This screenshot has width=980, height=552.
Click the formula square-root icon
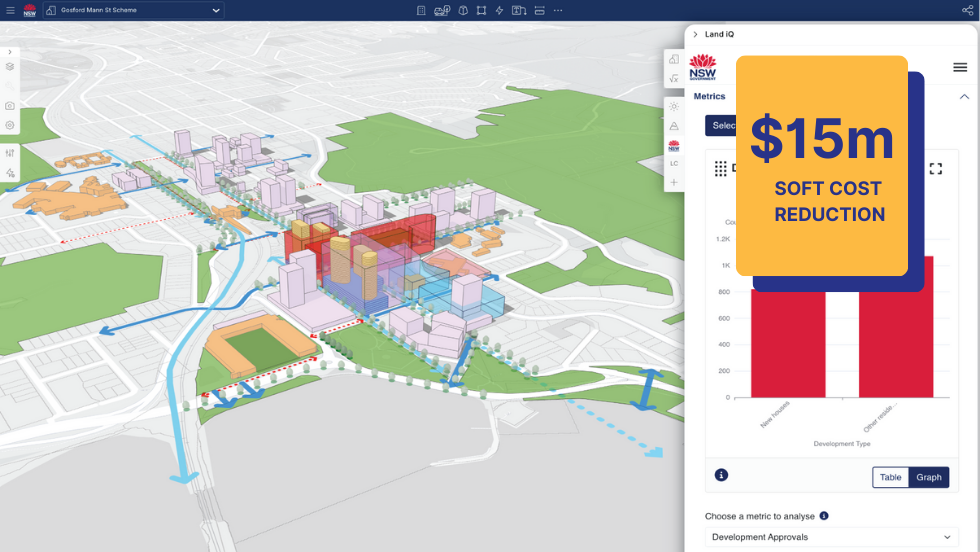click(x=674, y=78)
